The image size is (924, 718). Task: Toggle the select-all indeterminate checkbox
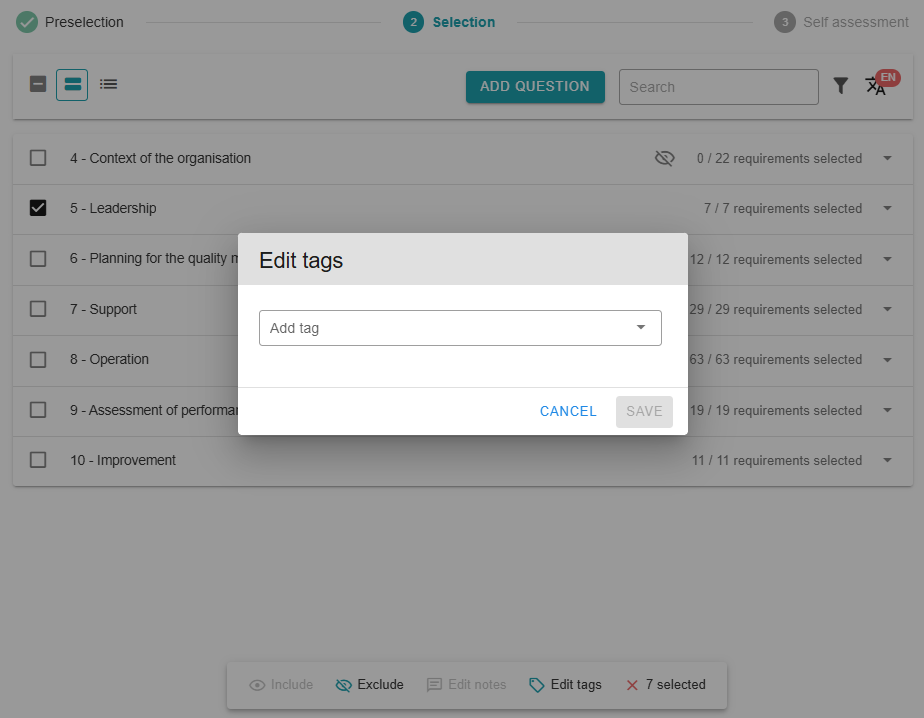click(x=38, y=85)
